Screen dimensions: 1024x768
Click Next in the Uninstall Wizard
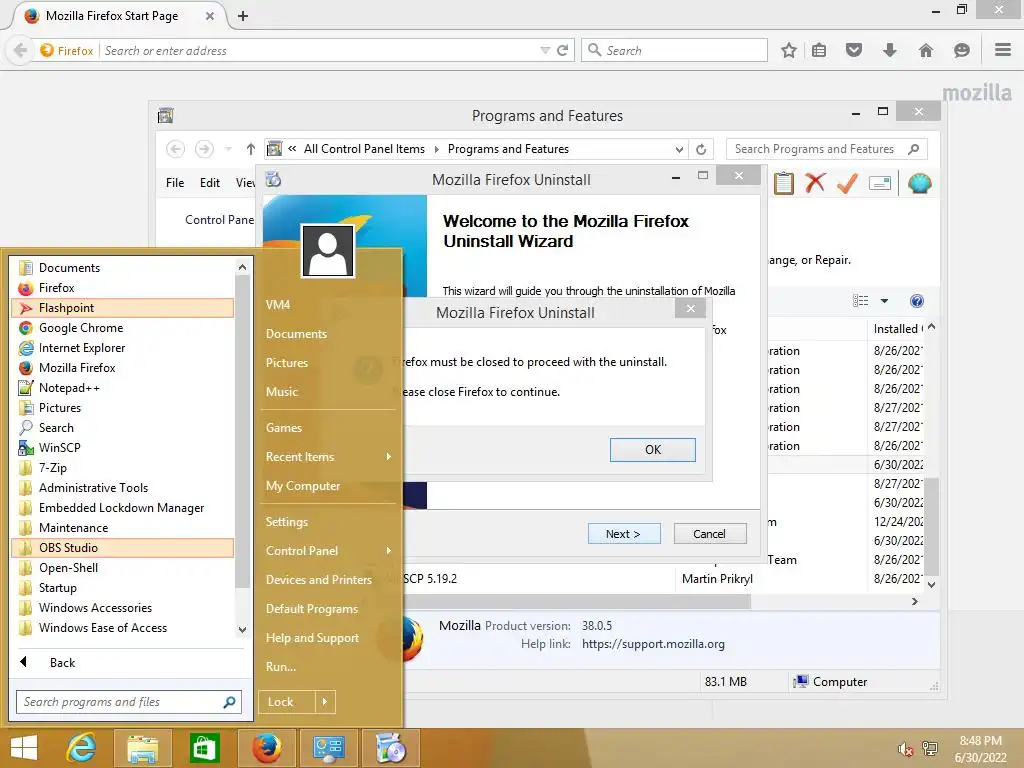624,534
